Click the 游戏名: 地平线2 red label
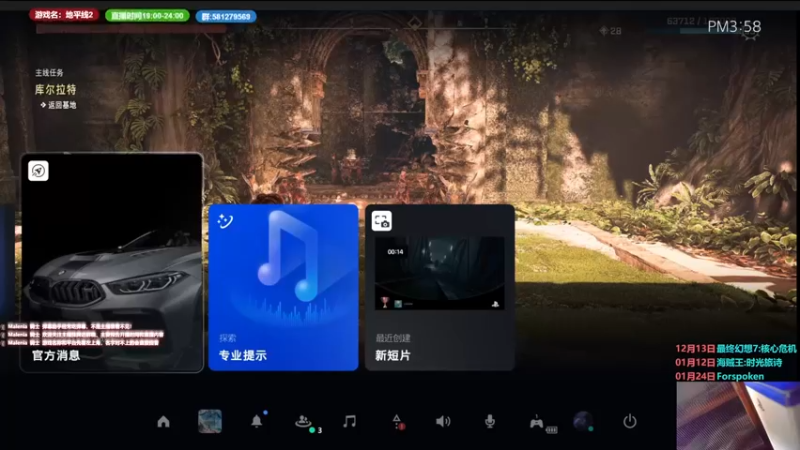 pyautogui.click(x=64, y=15)
